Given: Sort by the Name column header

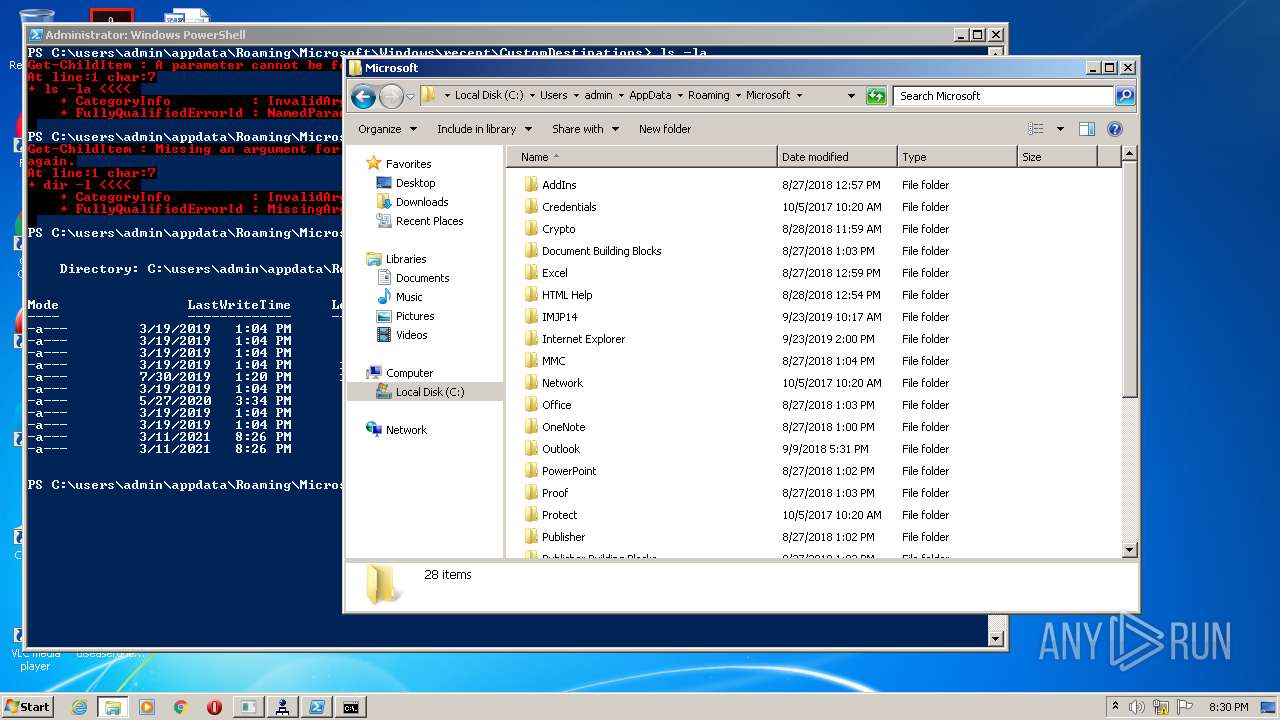Looking at the screenshot, I should point(642,157).
